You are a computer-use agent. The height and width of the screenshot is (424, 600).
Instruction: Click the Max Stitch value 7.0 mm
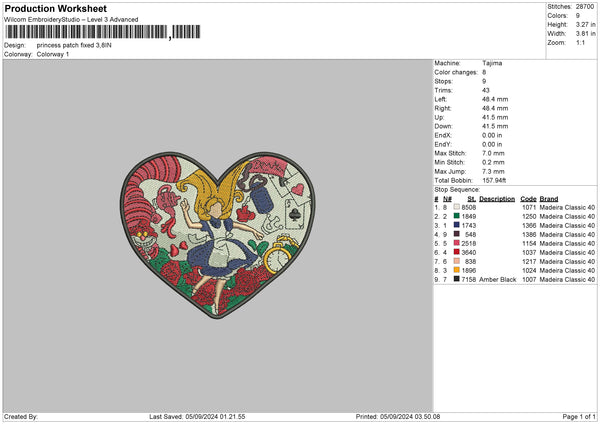coord(493,153)
